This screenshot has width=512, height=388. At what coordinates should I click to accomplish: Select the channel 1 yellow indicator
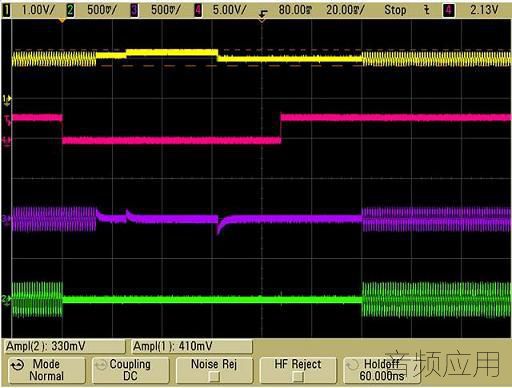[x=6, y=10]
